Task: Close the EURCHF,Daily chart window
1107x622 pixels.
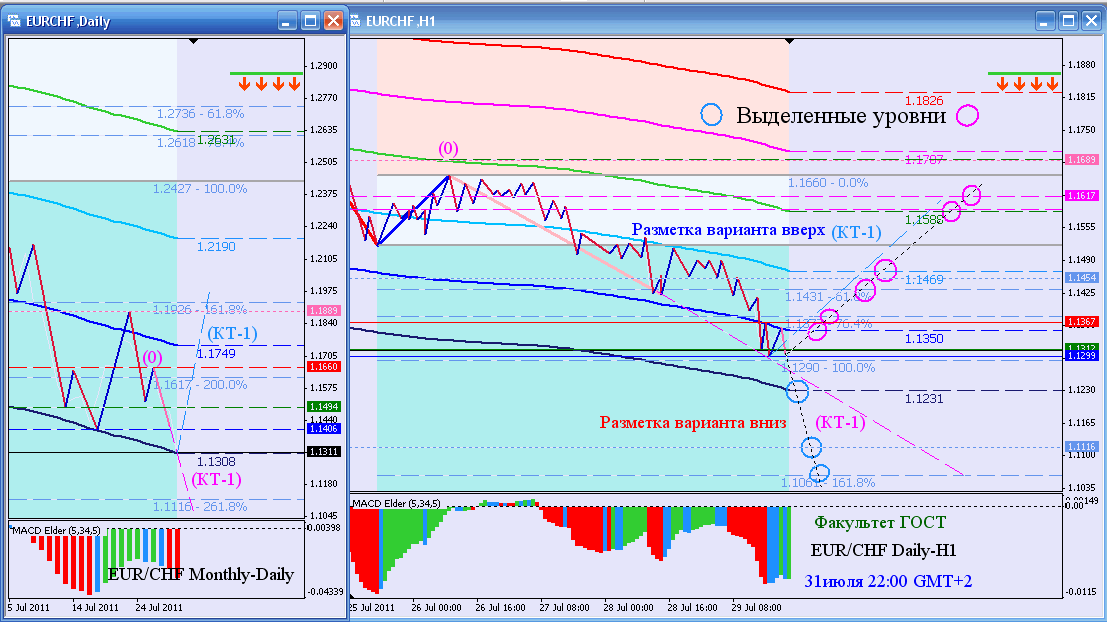Action: tap(333, 21)
